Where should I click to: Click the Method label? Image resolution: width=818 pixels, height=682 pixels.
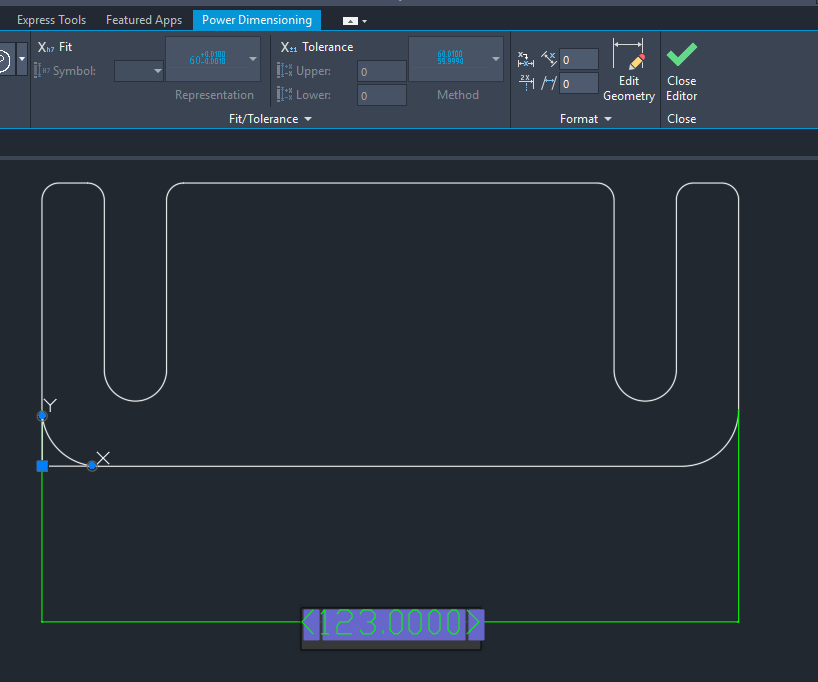(458, 95)
